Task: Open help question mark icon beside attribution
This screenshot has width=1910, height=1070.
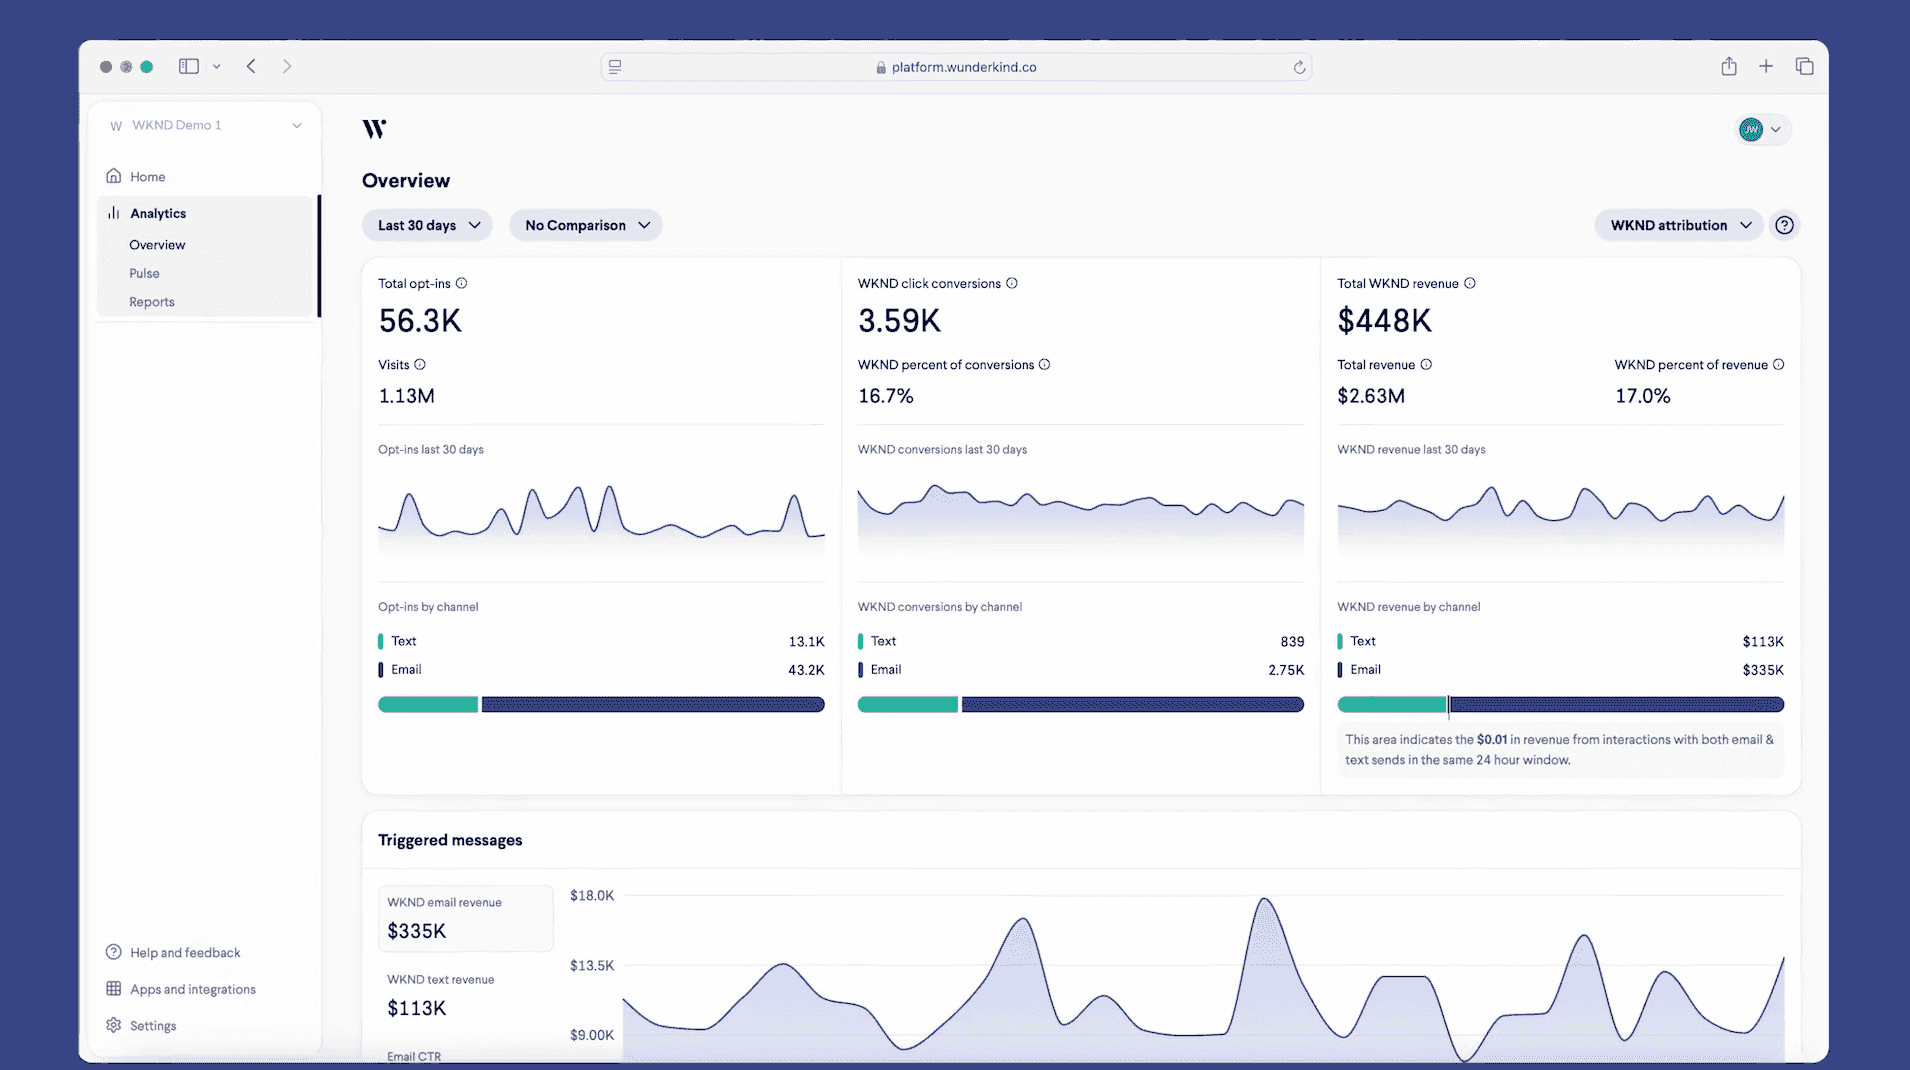Action: coord(1784,225)
